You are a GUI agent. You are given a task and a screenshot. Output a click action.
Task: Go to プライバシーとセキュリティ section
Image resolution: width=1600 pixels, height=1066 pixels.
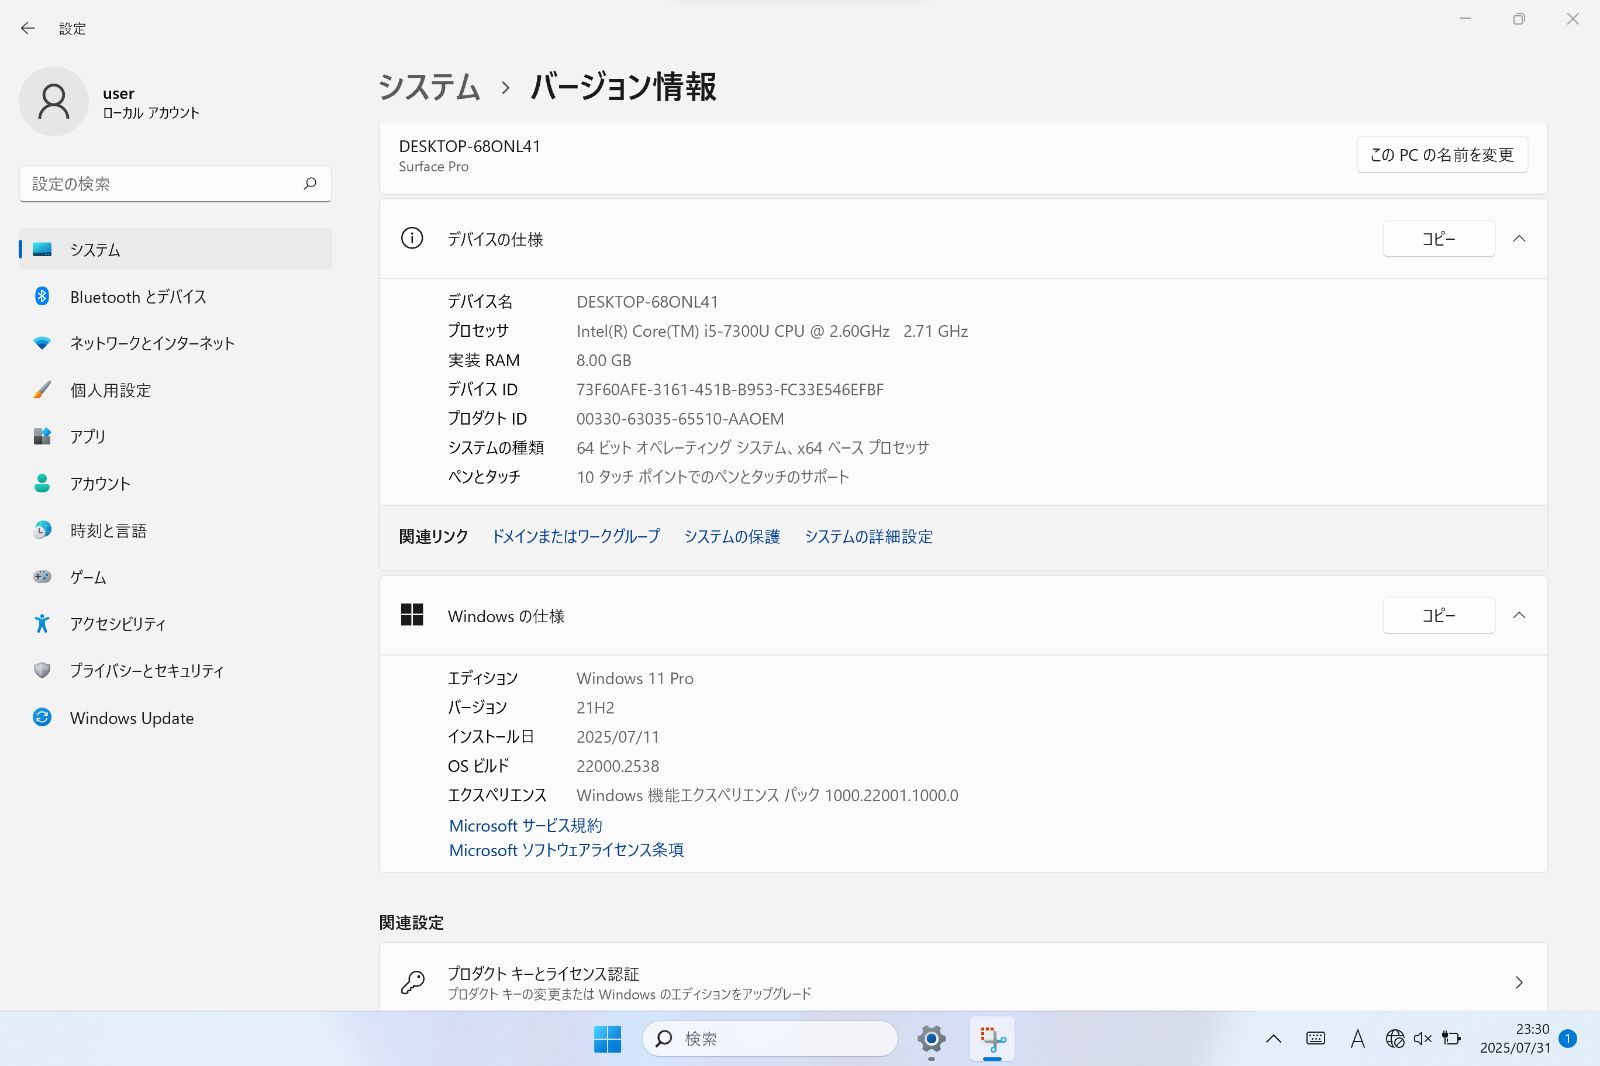click(x=146, y=671)
